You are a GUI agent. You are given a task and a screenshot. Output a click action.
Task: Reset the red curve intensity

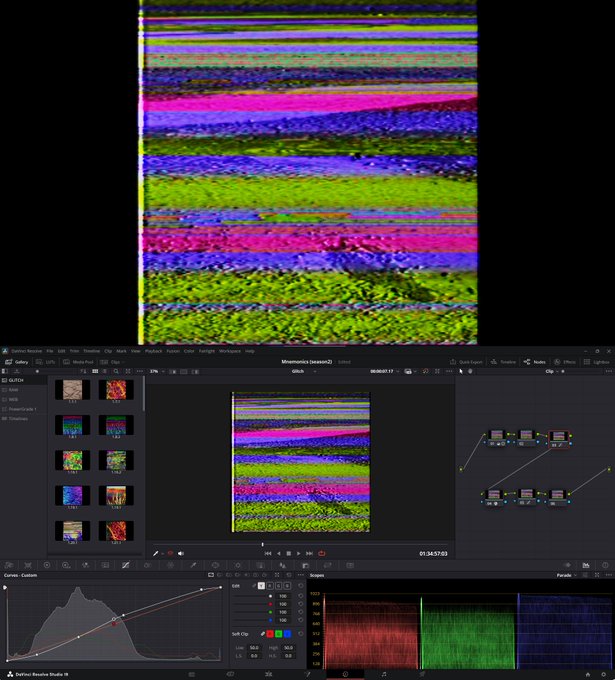point(300,604)
